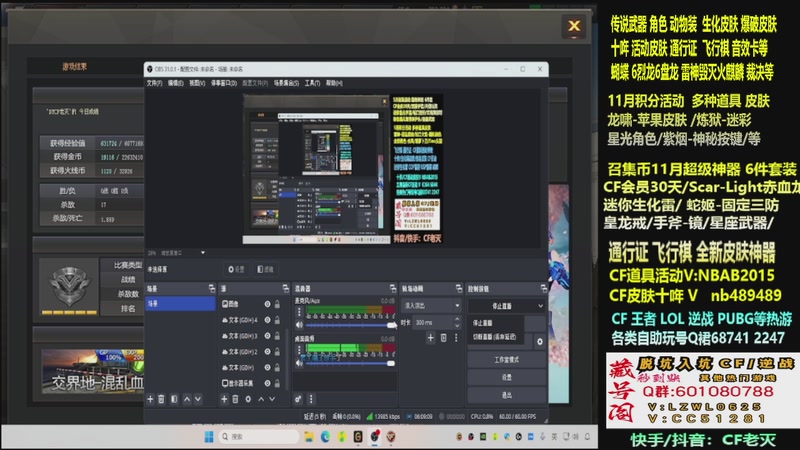Open source 设置 properties button above docks
The image size is (800, 450).
(x=236, y=269)
